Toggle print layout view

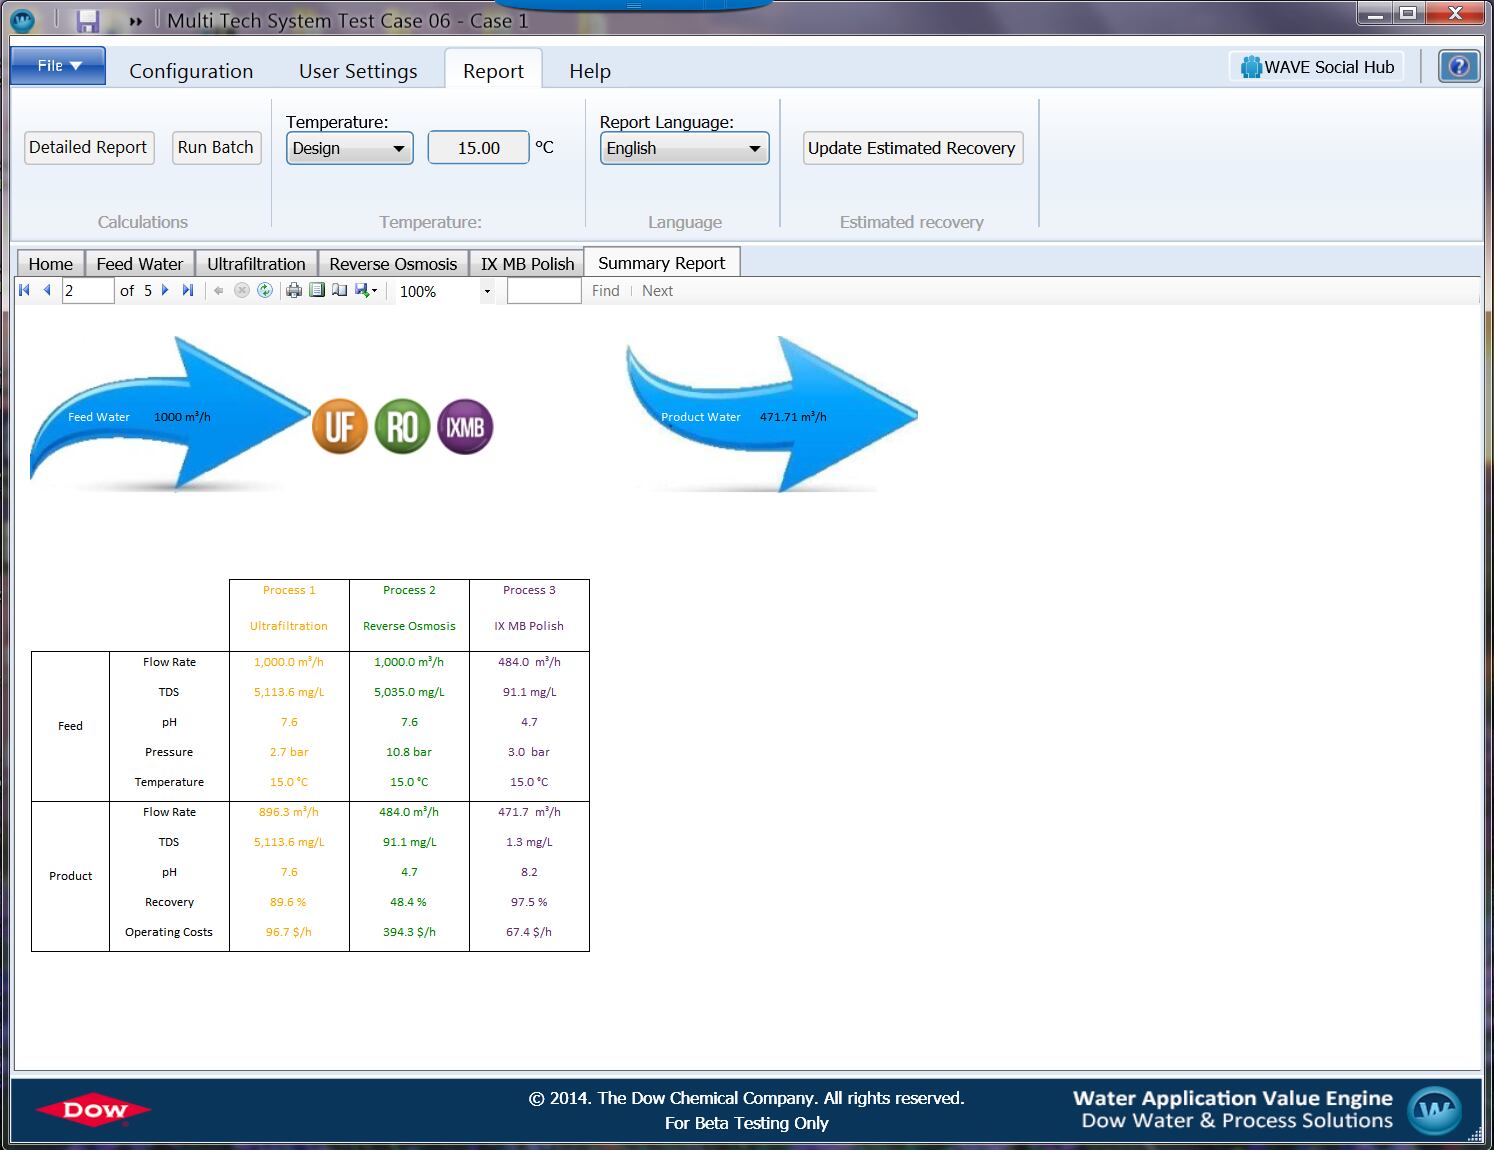point(317,291)
